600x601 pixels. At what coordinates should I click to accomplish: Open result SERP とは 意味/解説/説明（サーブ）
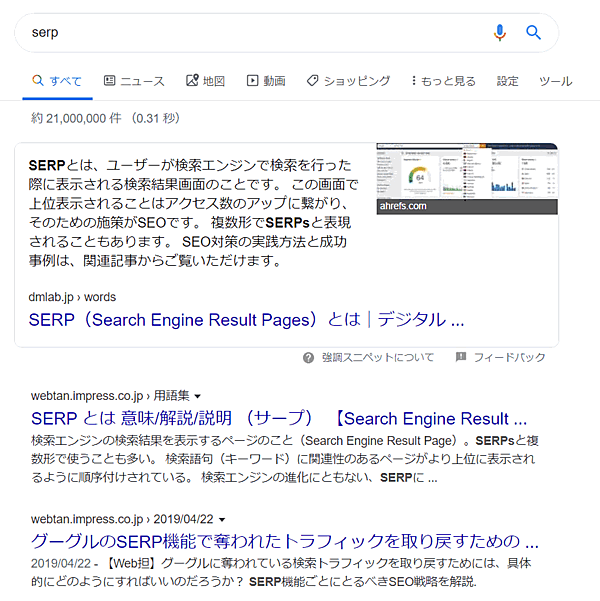pyautogui.click(x=279, y=418)
